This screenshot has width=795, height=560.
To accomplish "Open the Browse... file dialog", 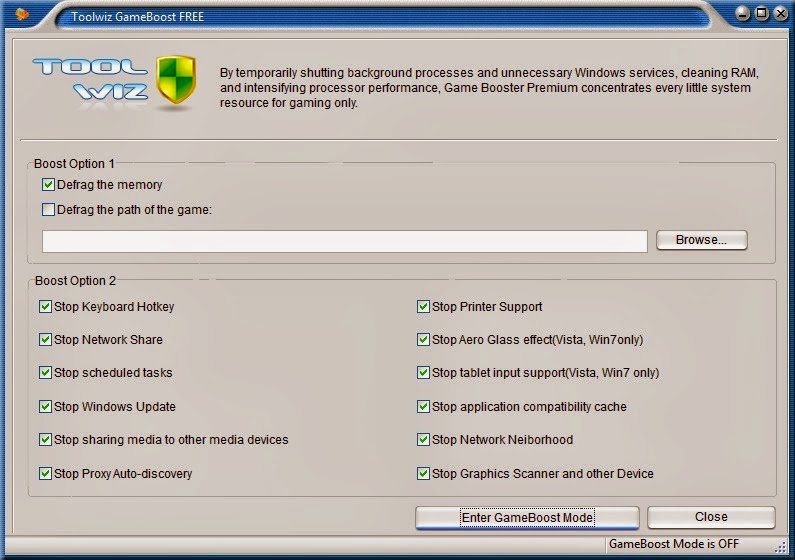I will tap(702, 240).
